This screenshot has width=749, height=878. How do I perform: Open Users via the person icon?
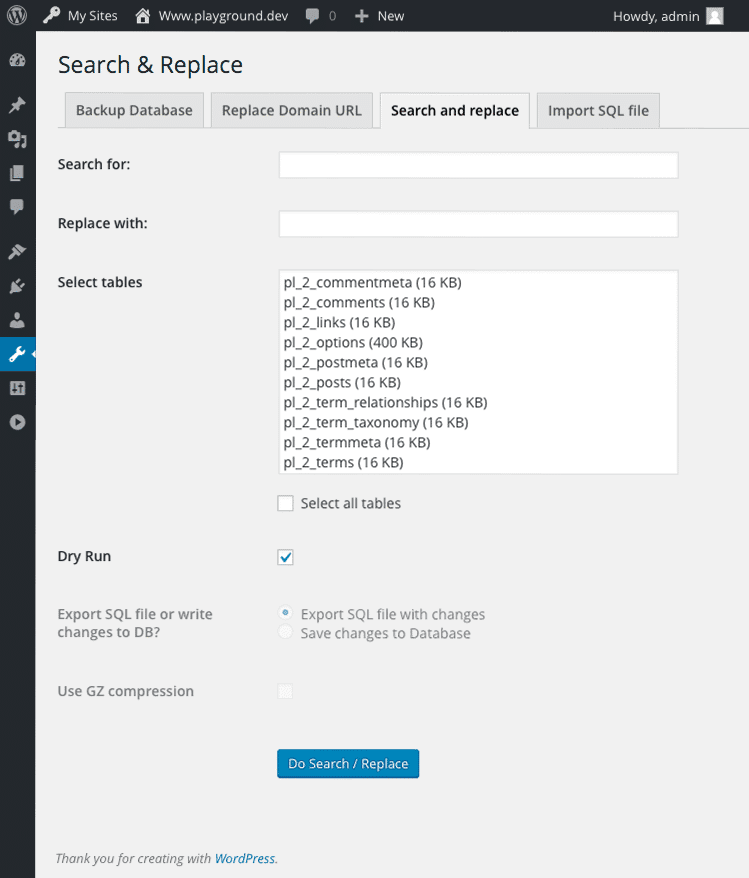[x=17, y=320]
